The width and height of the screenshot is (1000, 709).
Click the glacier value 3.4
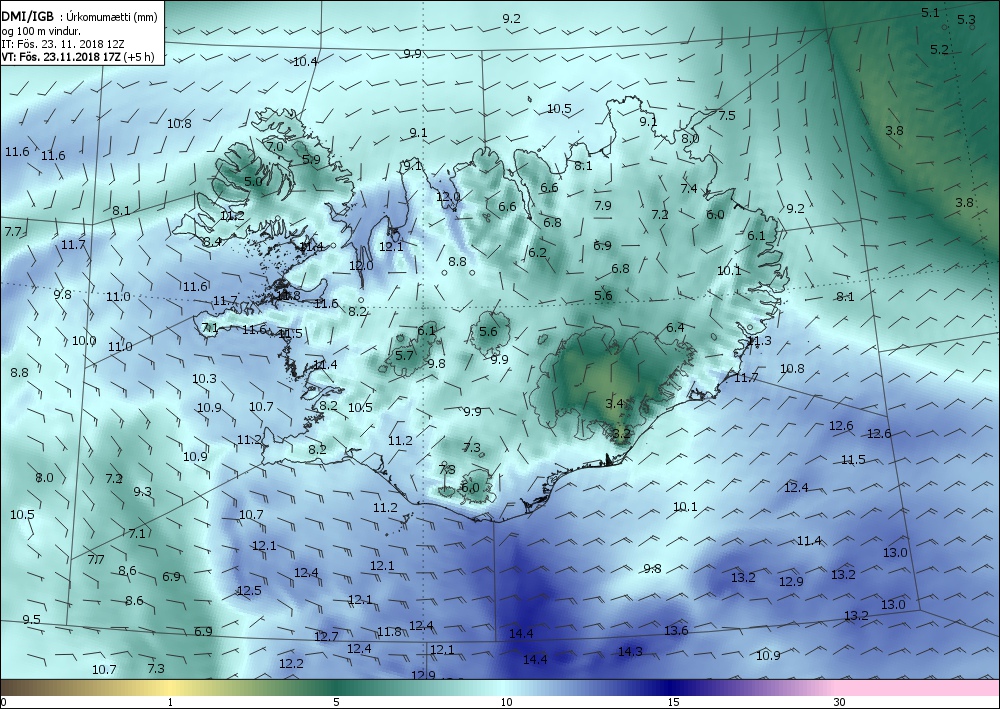point(614,403)
